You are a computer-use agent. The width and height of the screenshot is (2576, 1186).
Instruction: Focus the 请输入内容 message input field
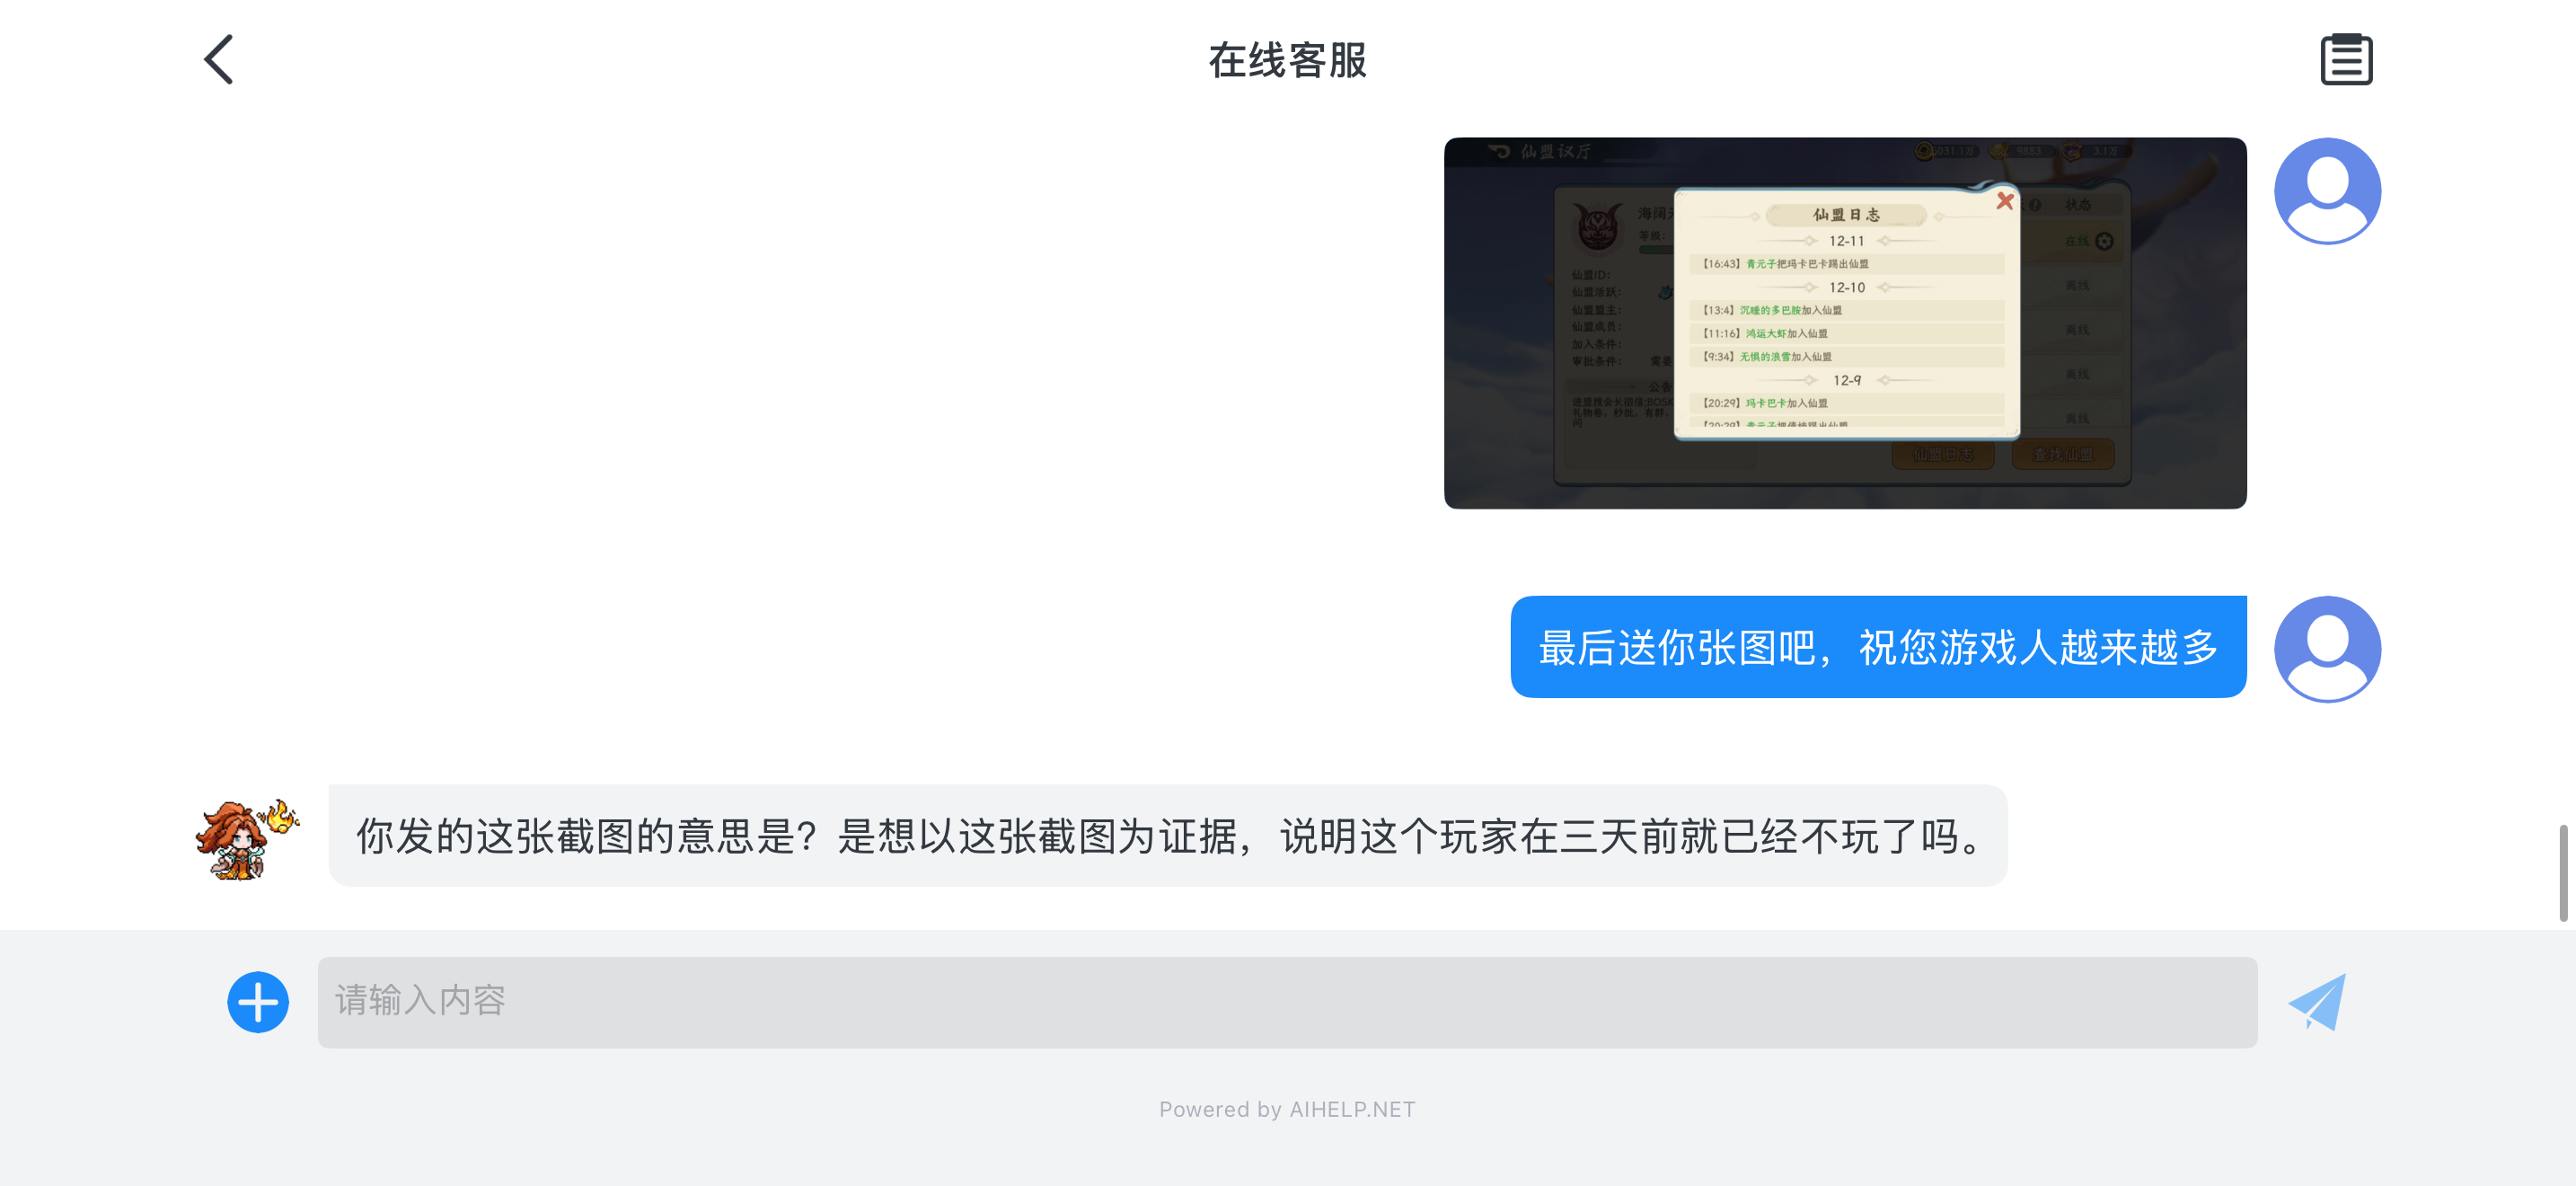pos(1286,1001)
